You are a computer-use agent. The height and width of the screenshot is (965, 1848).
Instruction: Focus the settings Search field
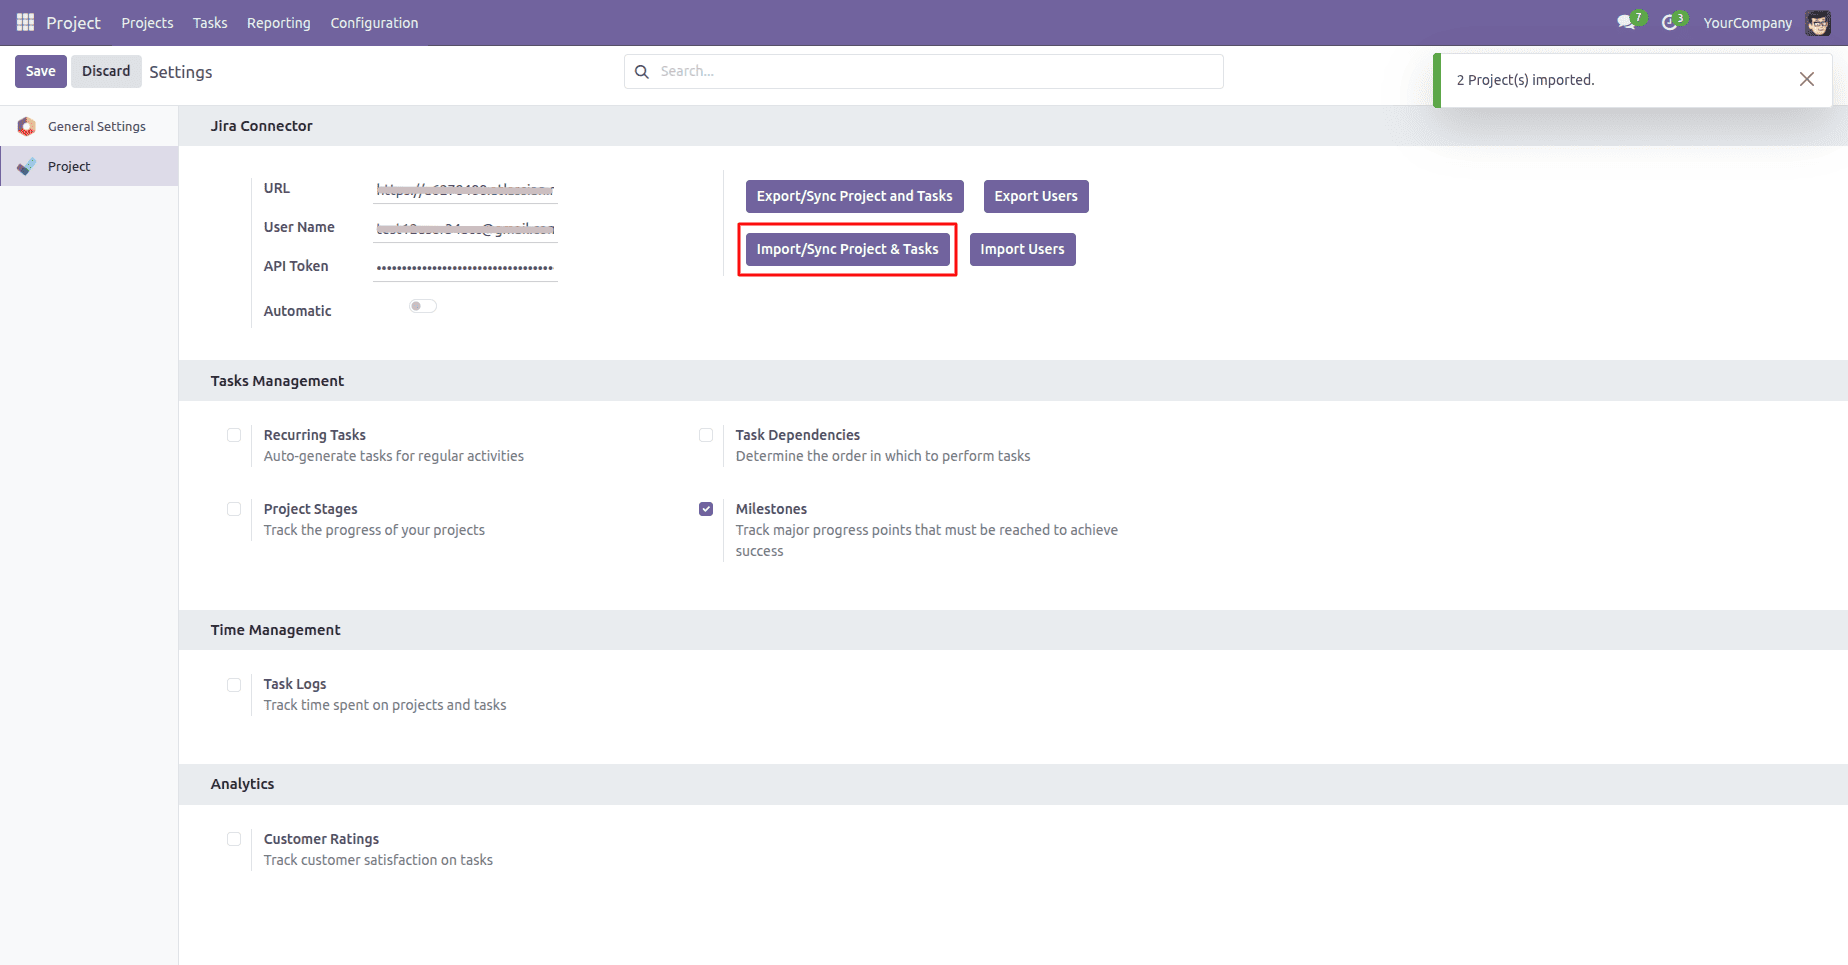pyautogui.click(x=923, y=71)
